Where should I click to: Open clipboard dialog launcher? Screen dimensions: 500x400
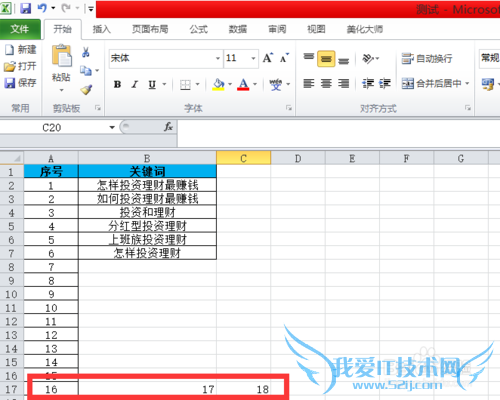(x=98, y=108)
